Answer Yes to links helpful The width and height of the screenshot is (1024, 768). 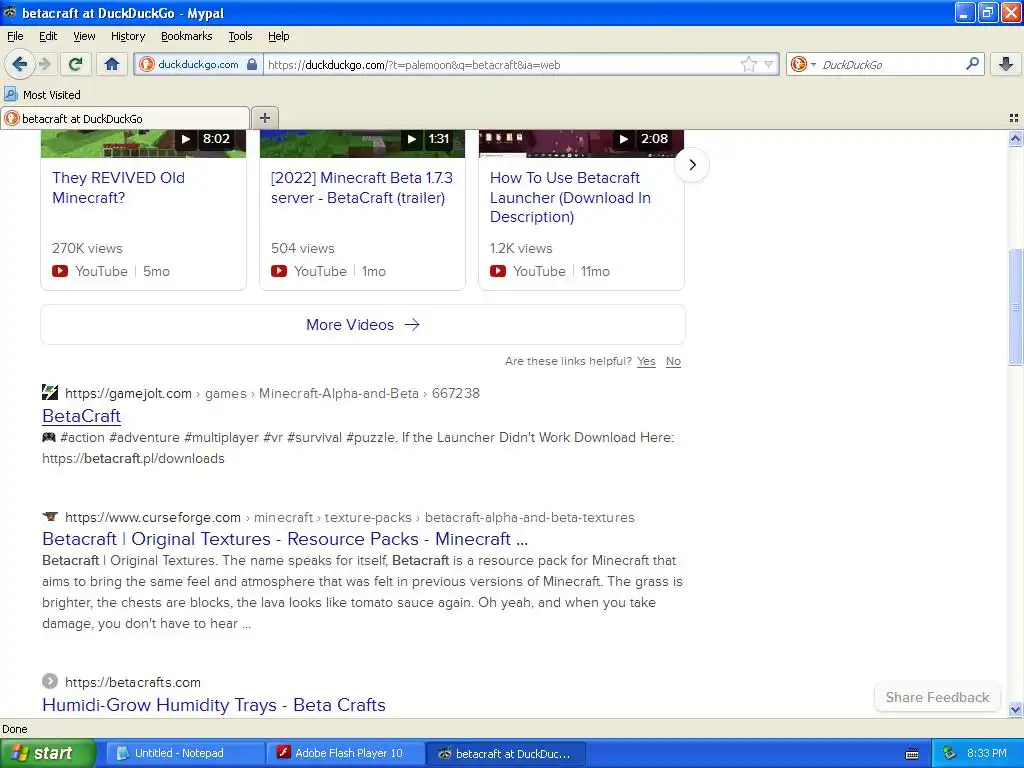[x=646, y=361]
